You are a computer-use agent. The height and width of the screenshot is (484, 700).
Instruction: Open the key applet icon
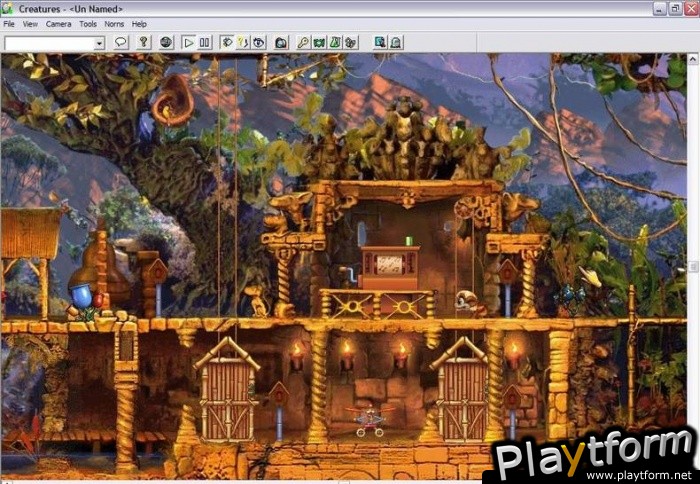(x=304, y=43)
